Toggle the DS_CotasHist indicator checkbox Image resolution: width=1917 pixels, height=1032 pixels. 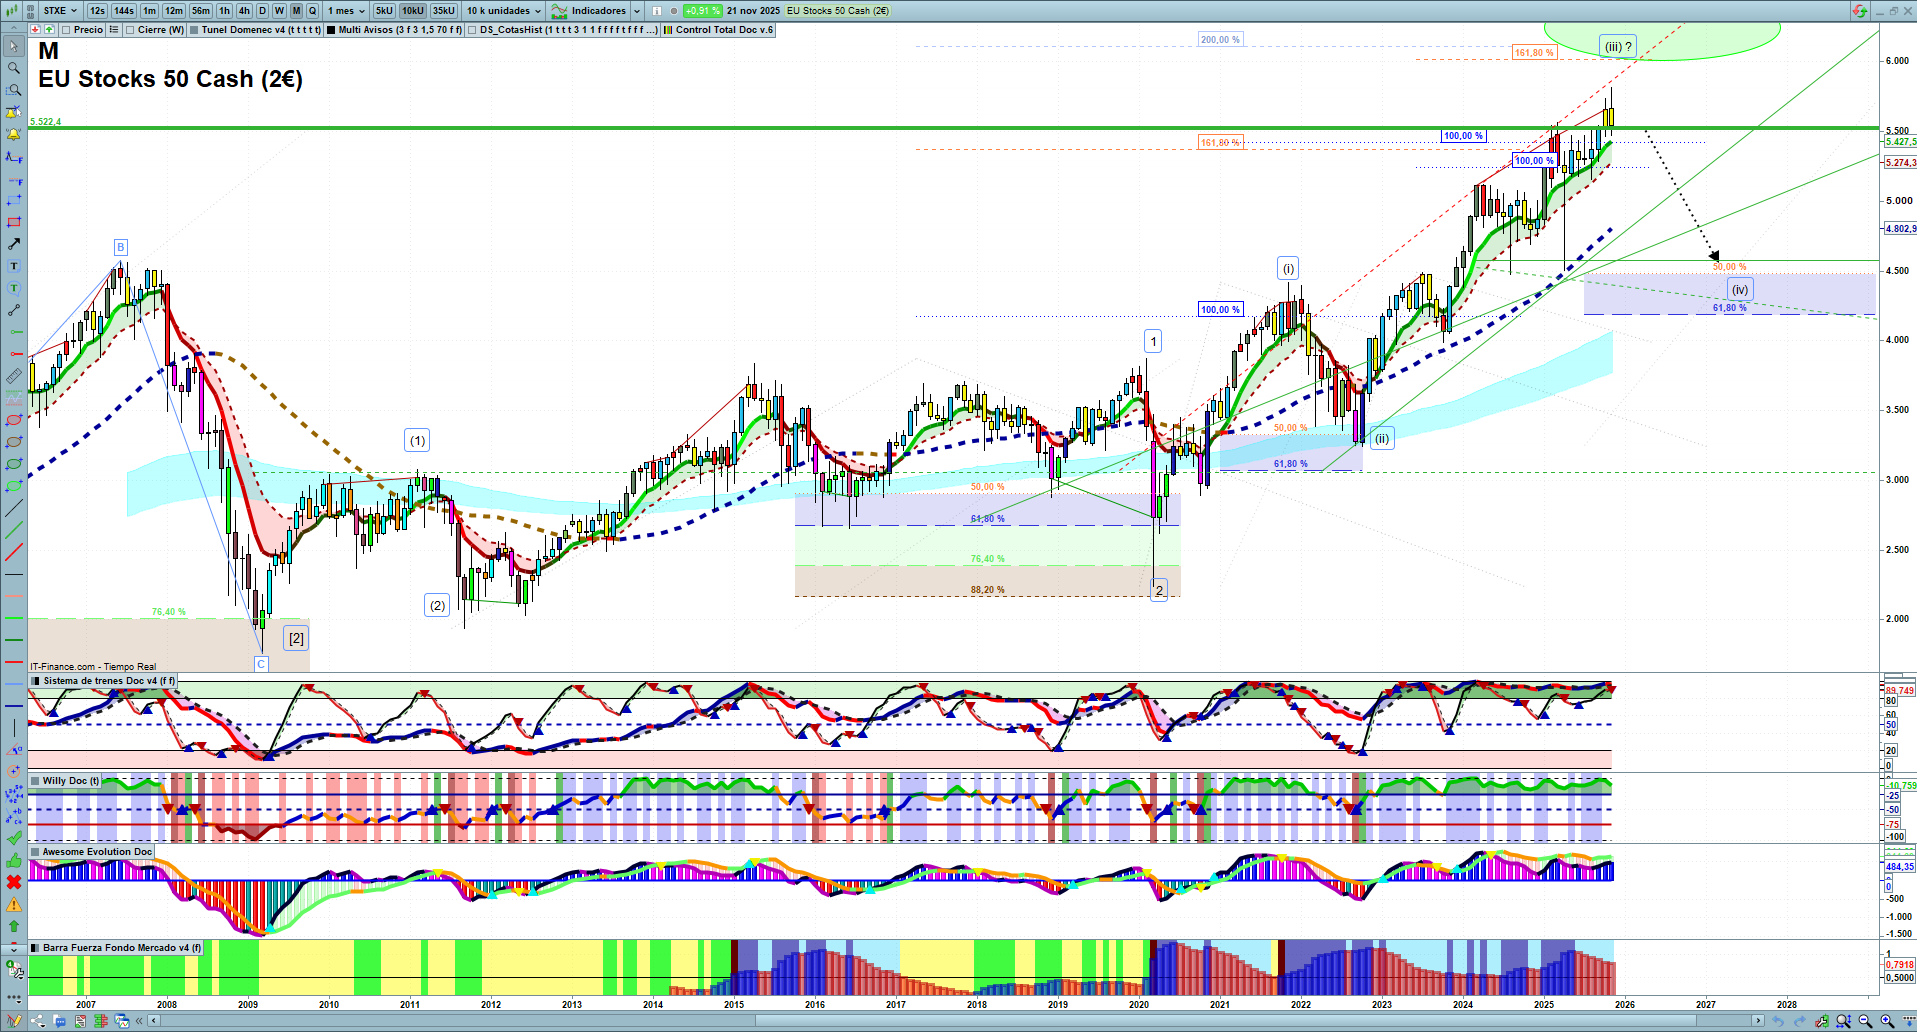(472, 30)
